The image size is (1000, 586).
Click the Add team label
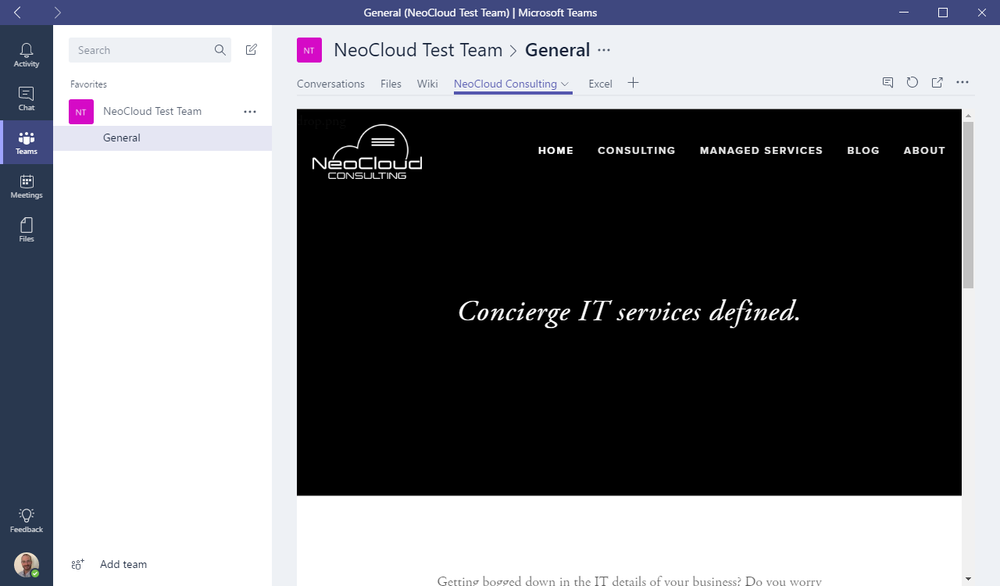(x=123, y=564)
